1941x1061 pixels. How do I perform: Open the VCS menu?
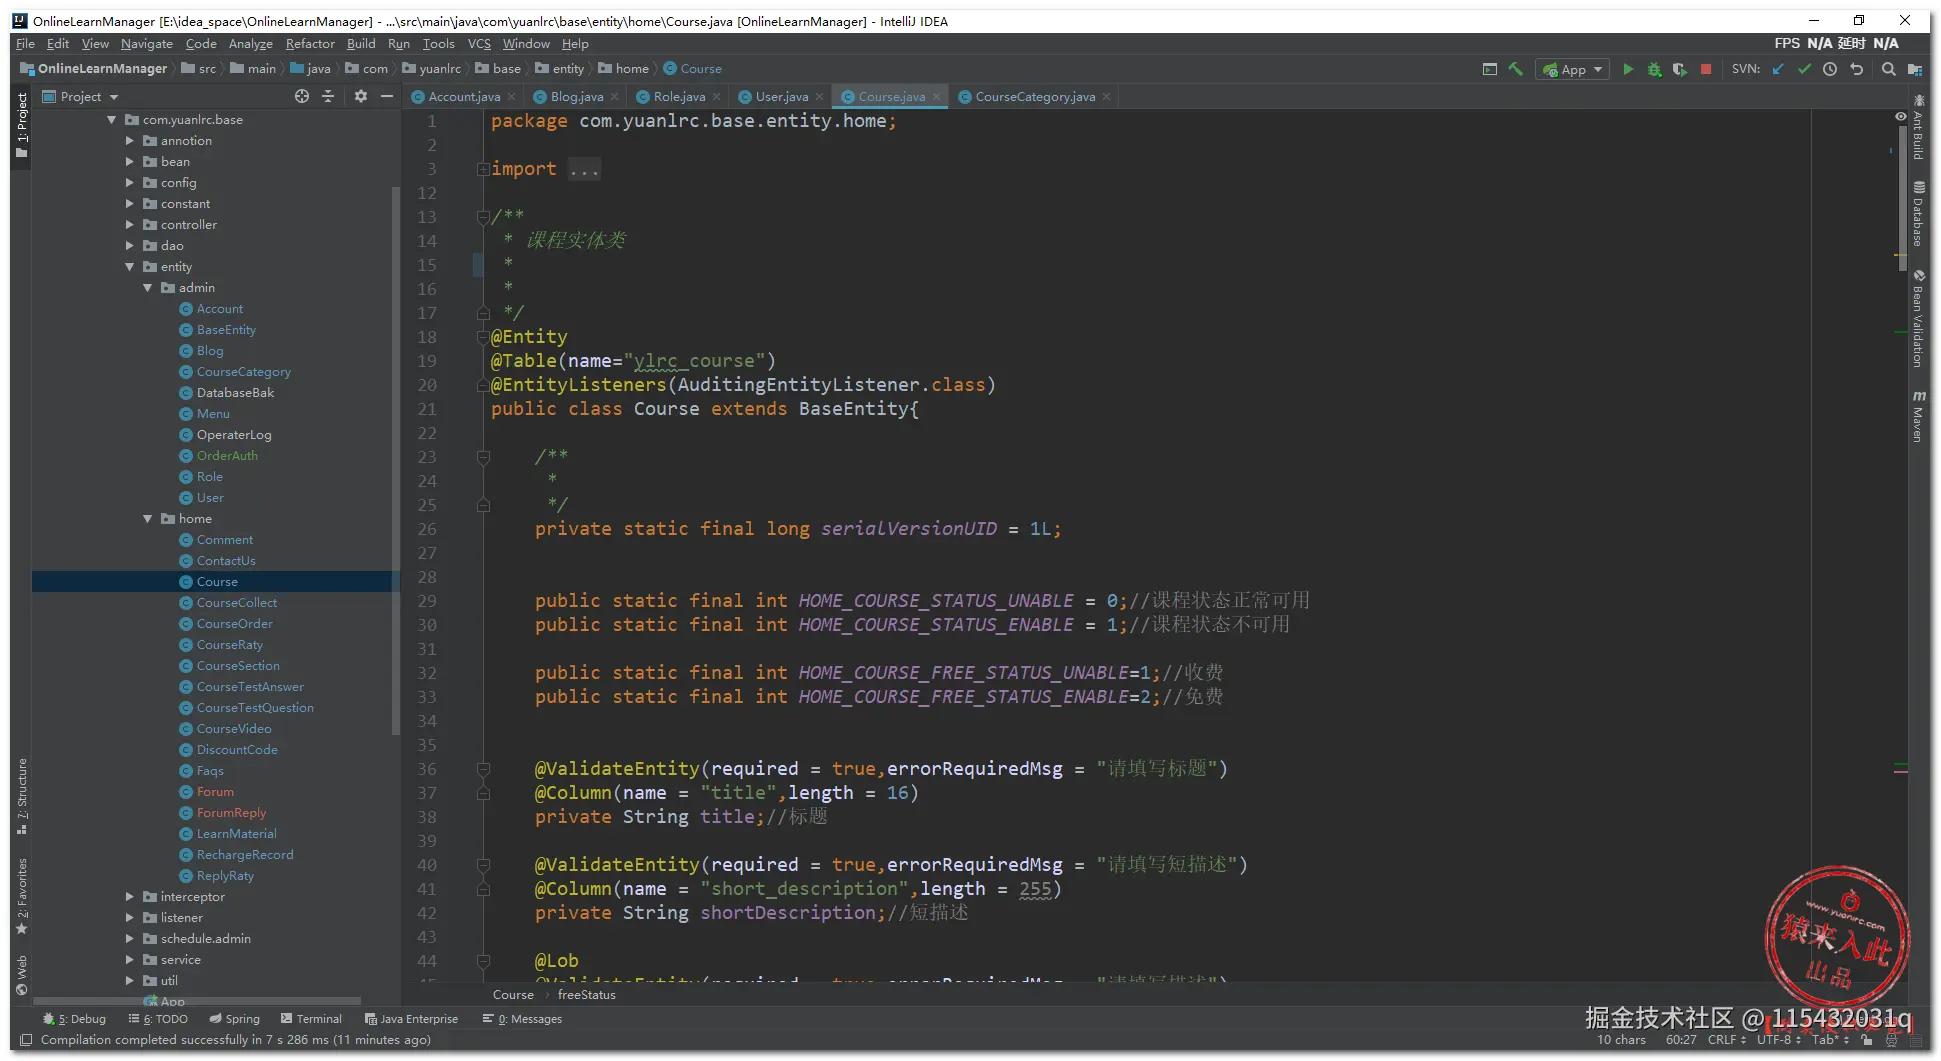pyautogui.click(x=479, y=44)
